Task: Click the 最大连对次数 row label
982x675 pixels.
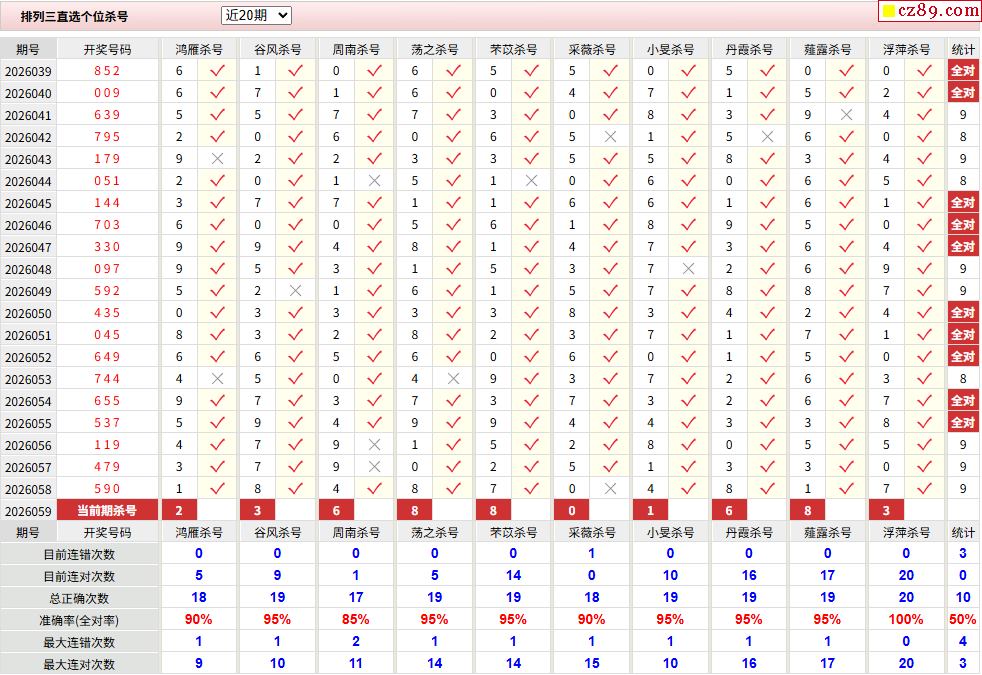Action: point(79,664)
